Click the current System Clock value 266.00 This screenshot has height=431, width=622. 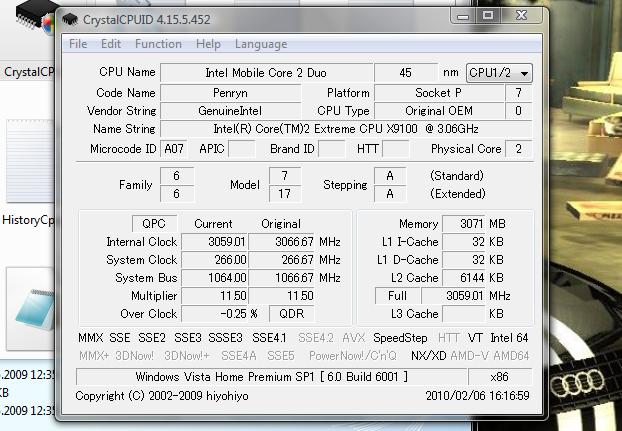coord(214,260)
